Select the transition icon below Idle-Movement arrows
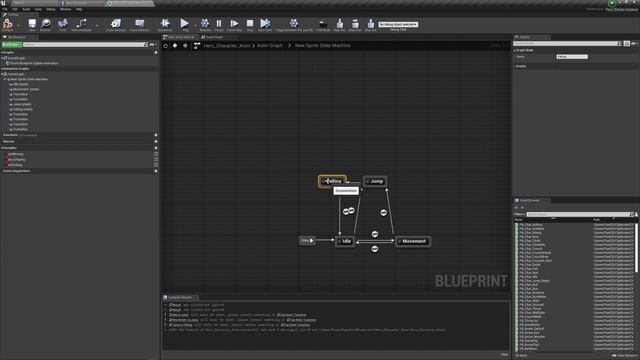 [375, 249]
